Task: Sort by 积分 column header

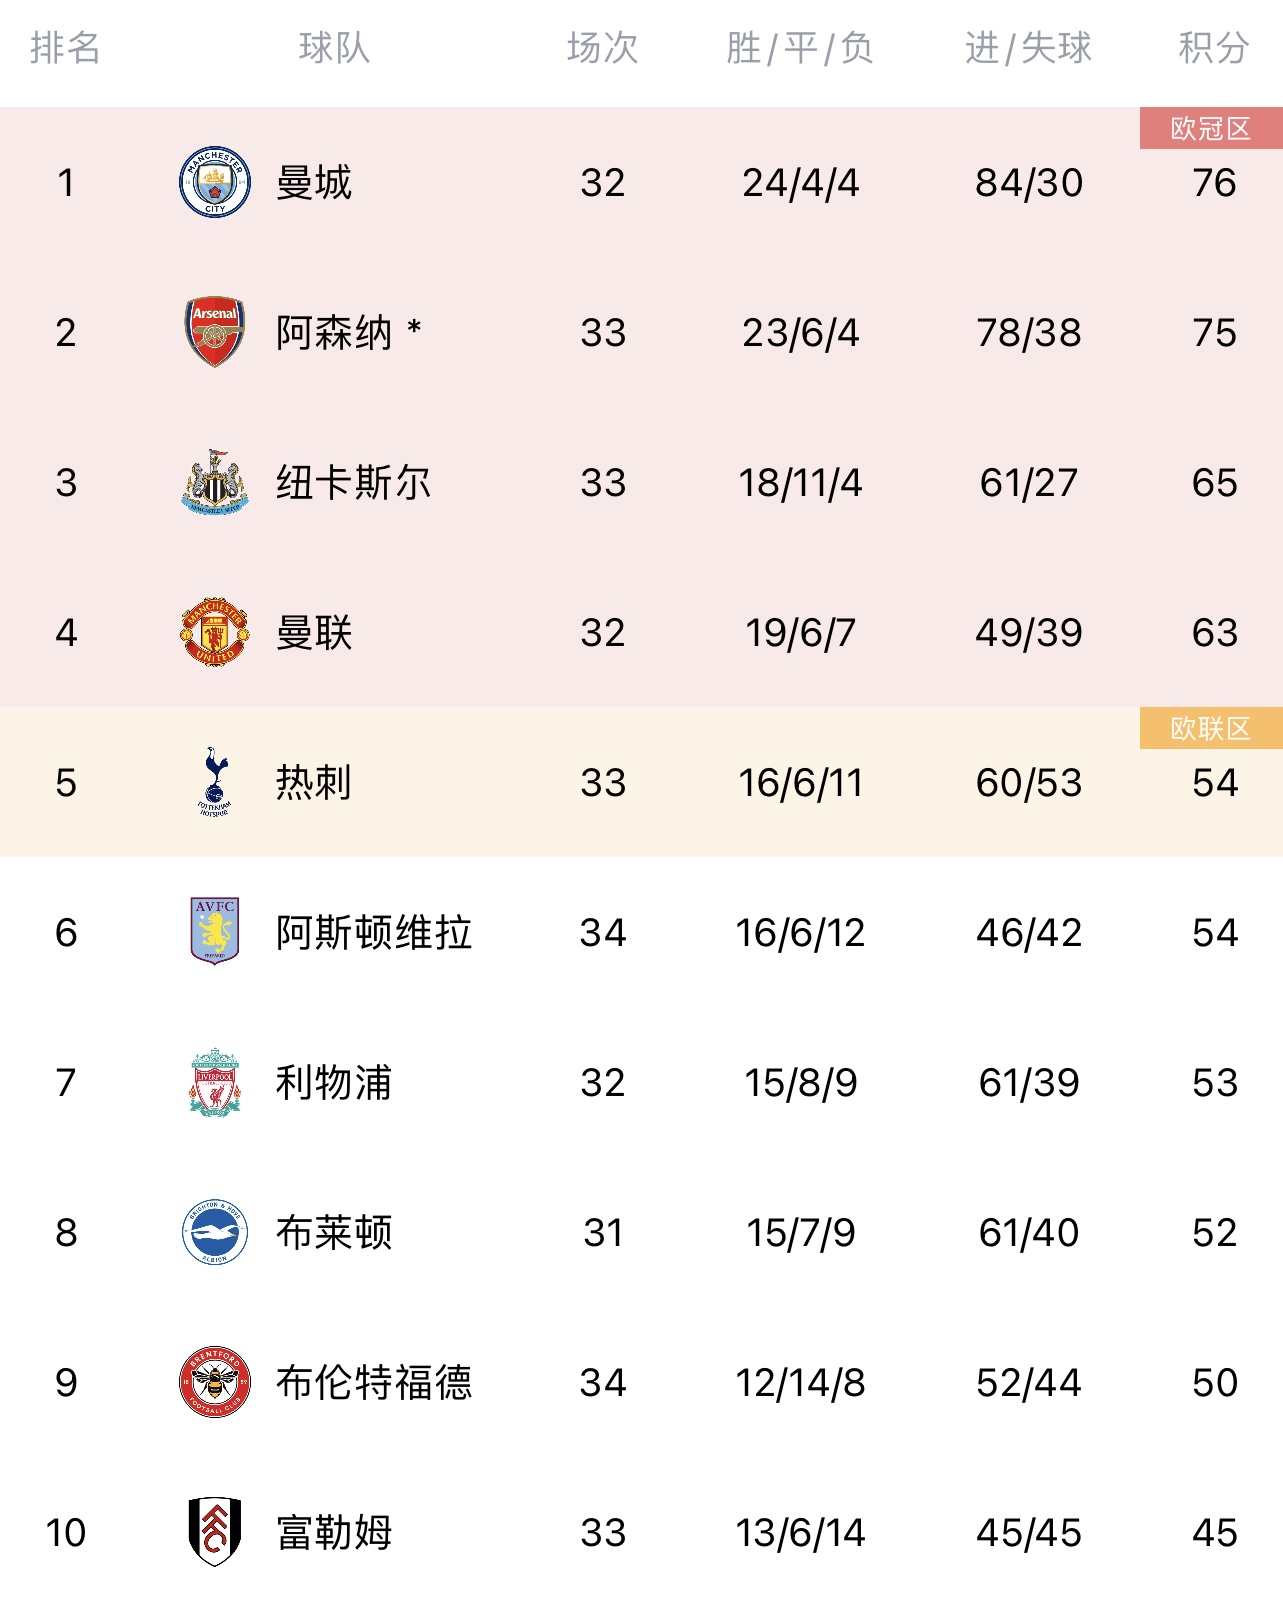Action: tap(1213, 48)
